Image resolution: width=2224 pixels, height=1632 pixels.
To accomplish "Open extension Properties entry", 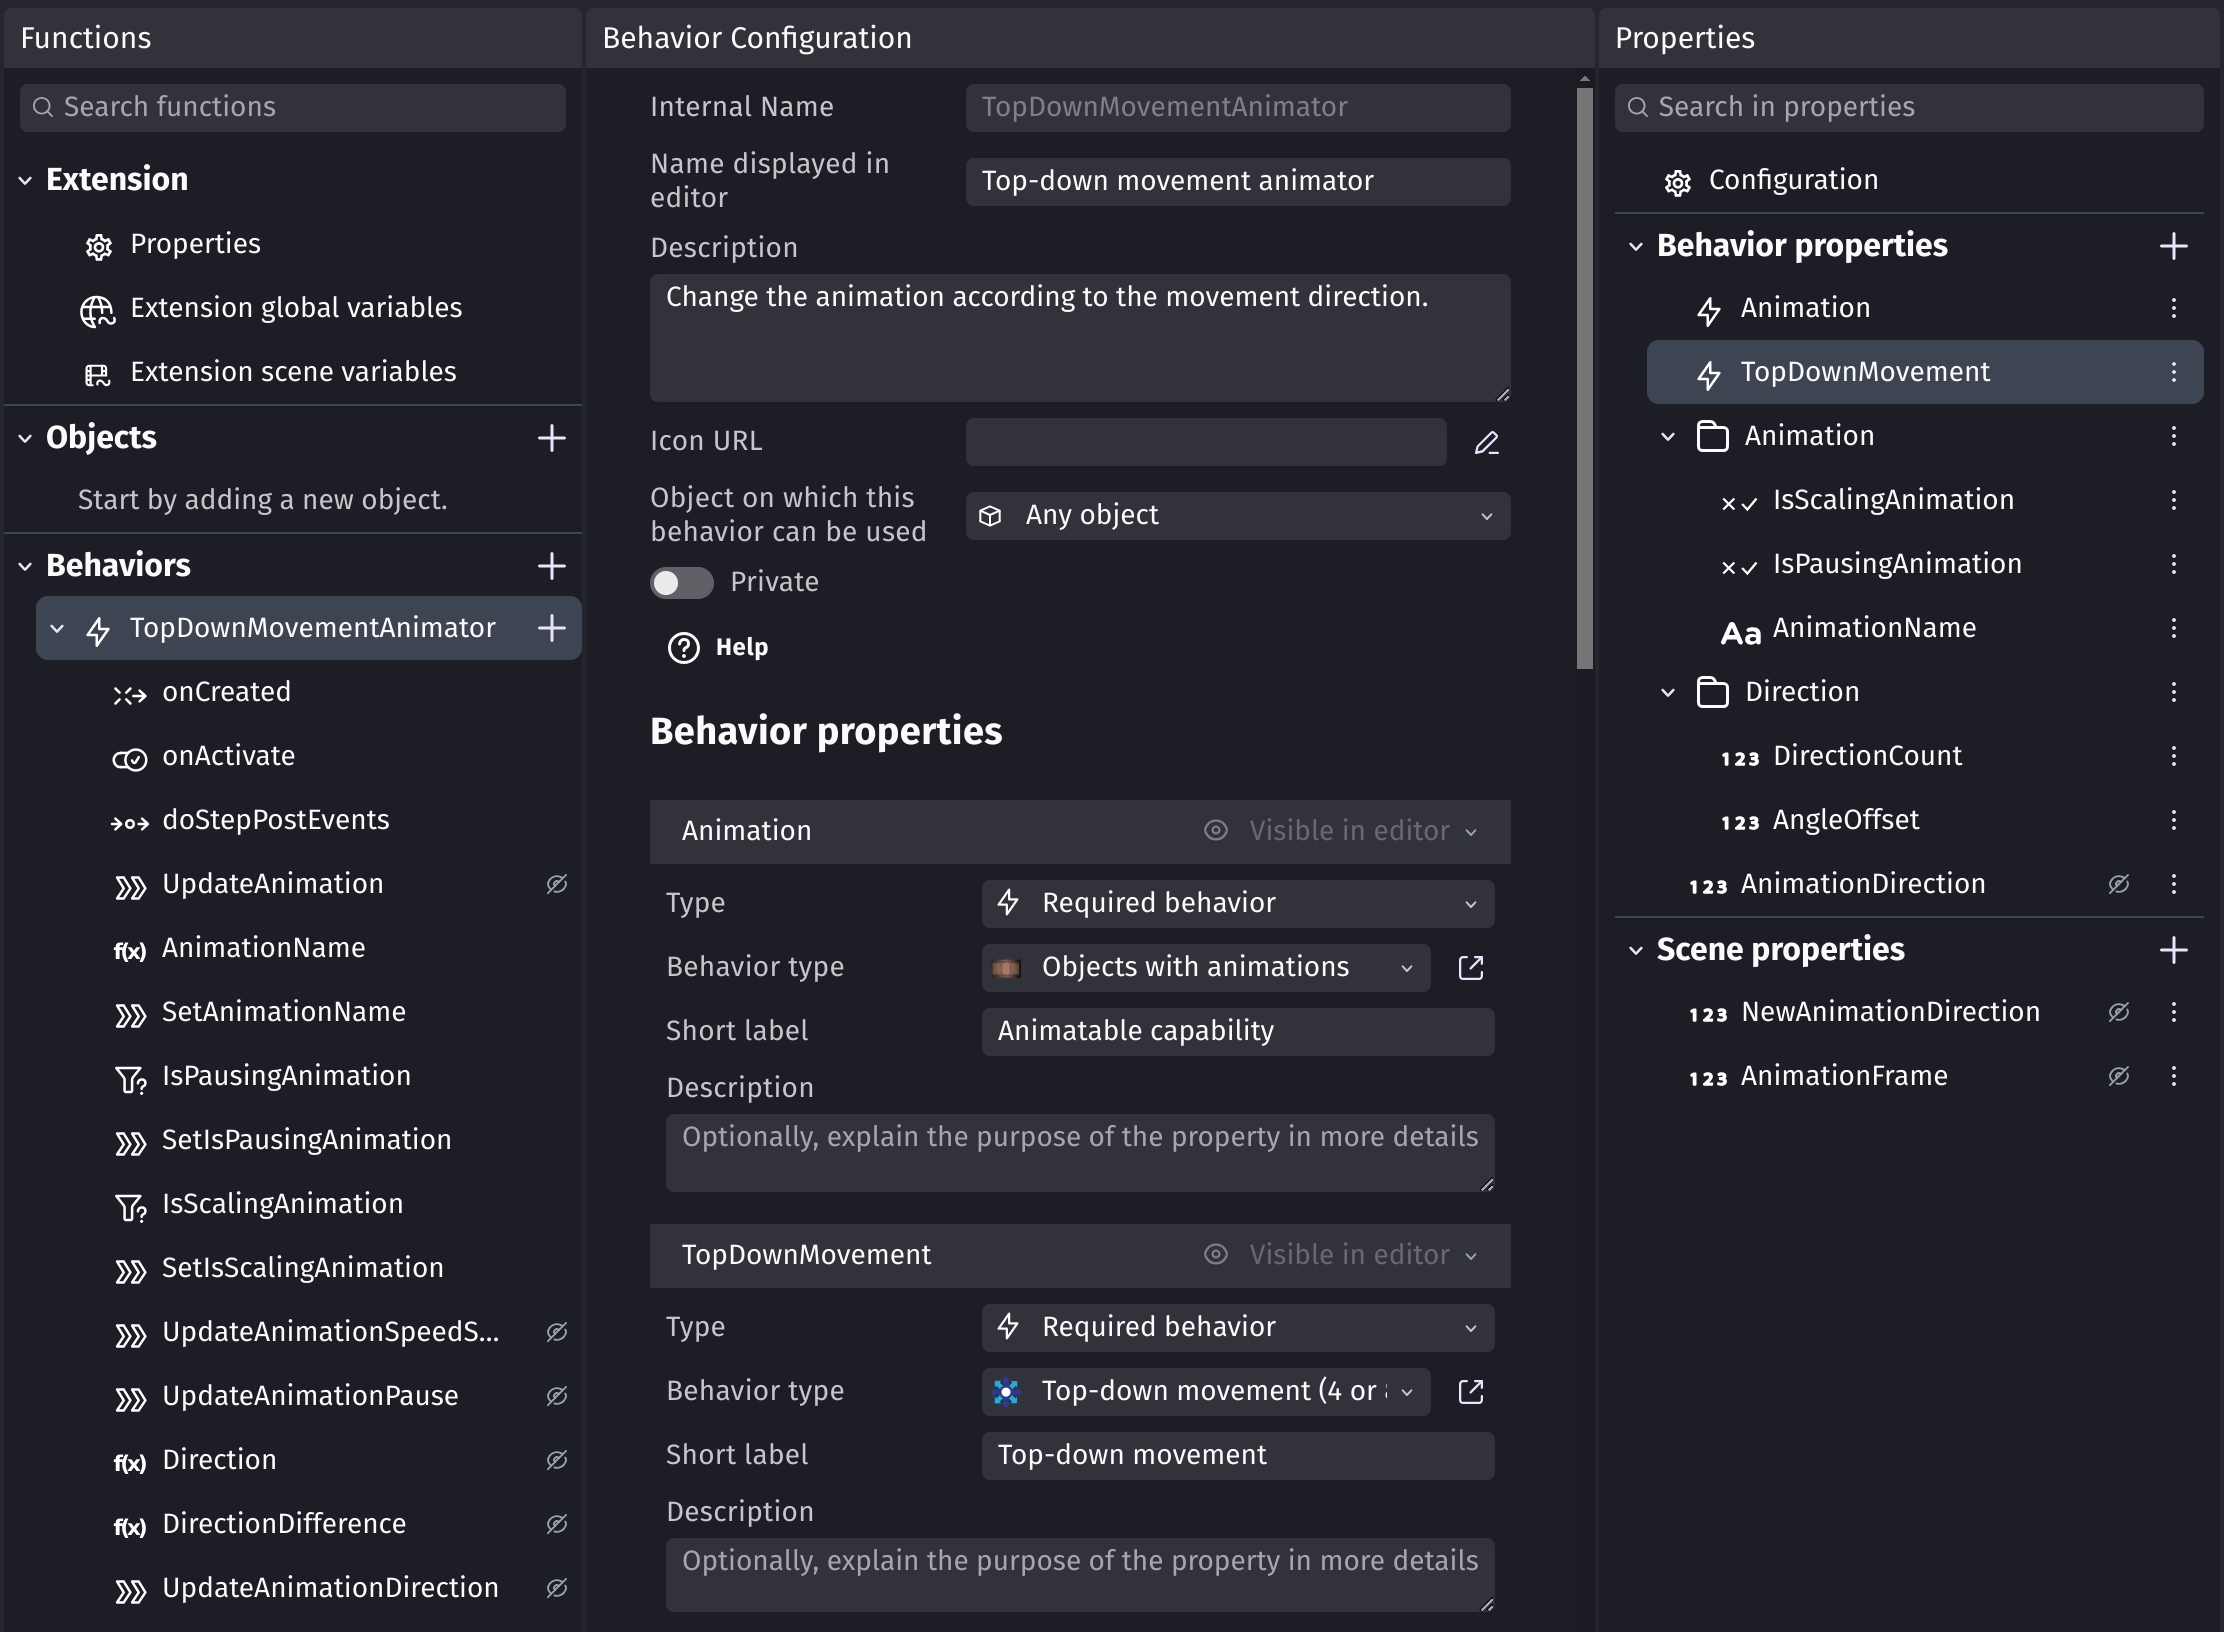I will pyautogui.click(x=195, y=244).
